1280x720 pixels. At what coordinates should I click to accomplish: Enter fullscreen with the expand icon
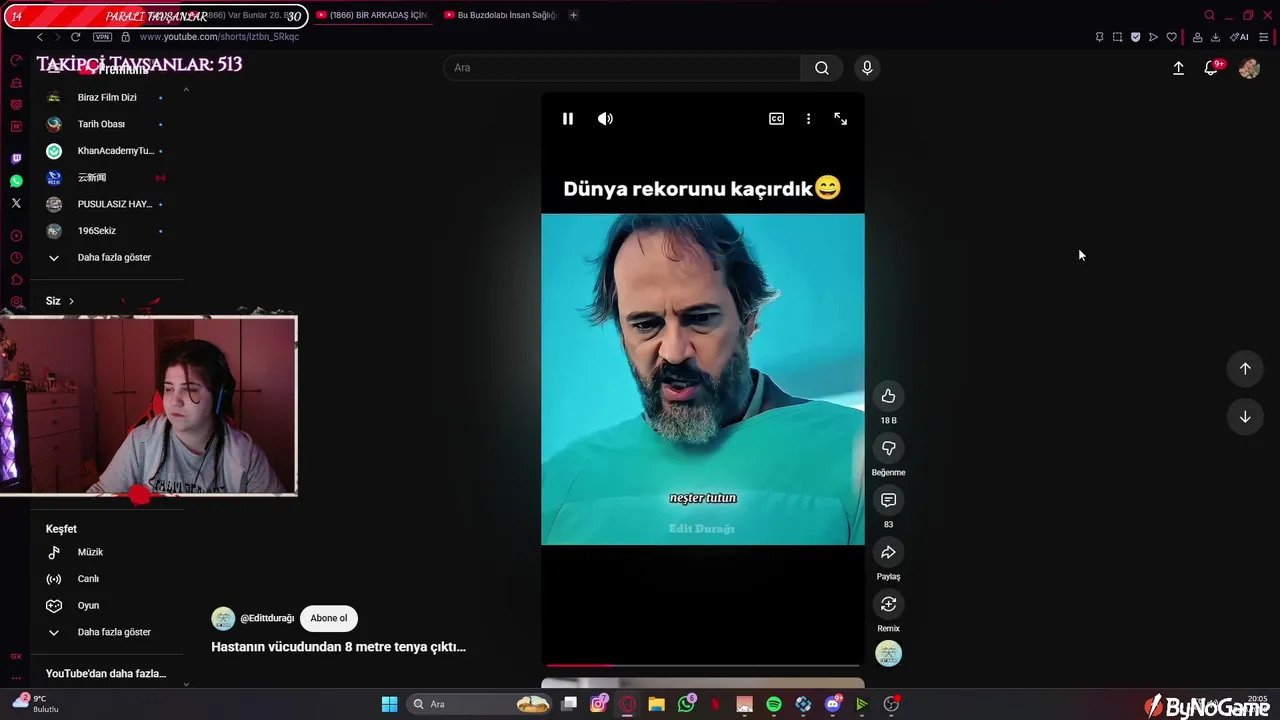pyautogui.click(x=840, y=119)
